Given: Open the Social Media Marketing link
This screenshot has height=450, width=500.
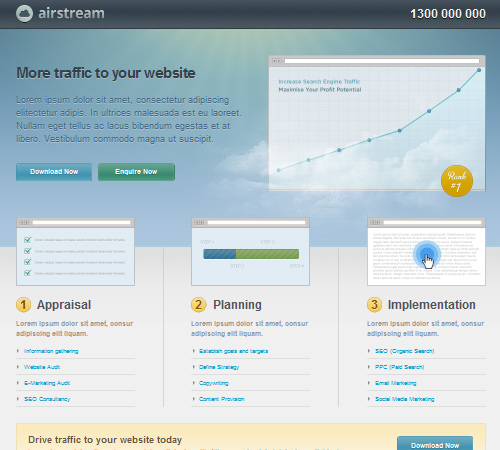Looking at the screenshot, I should (x=405, y=399).
